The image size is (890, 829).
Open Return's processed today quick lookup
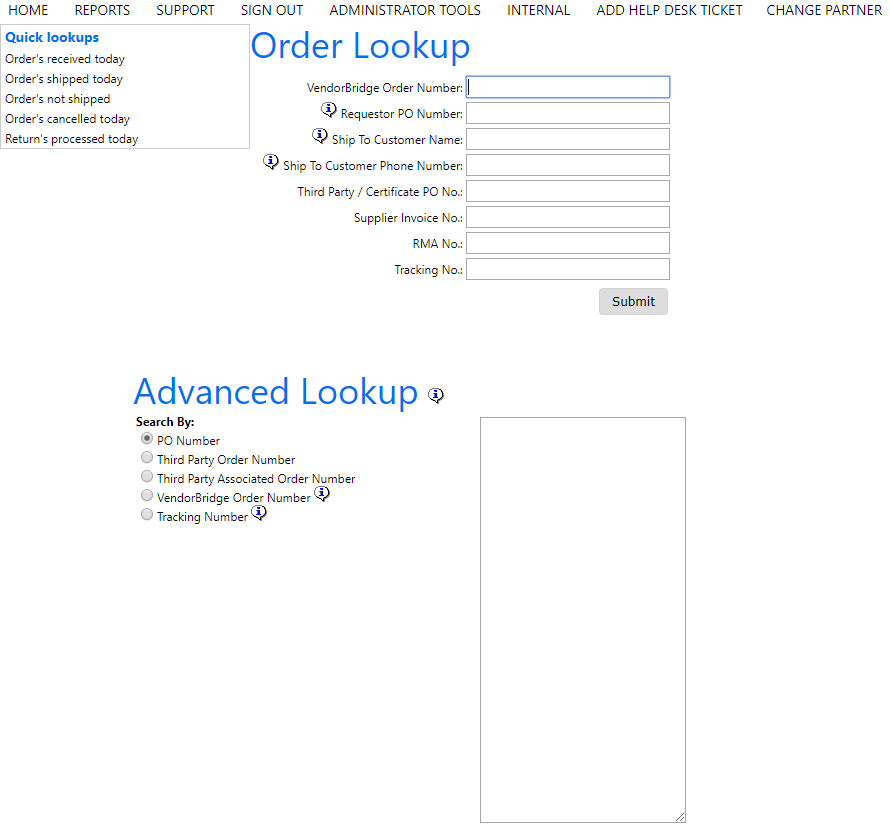coord(72,139)
